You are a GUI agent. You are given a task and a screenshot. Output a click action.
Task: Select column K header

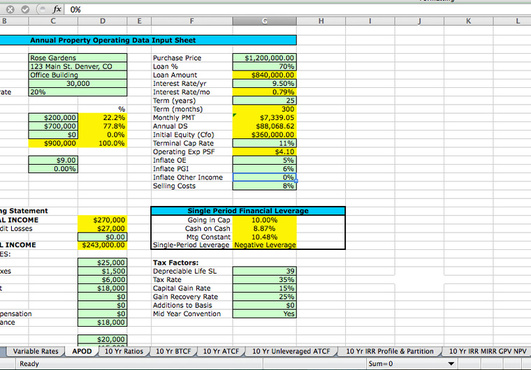(469, 21)
